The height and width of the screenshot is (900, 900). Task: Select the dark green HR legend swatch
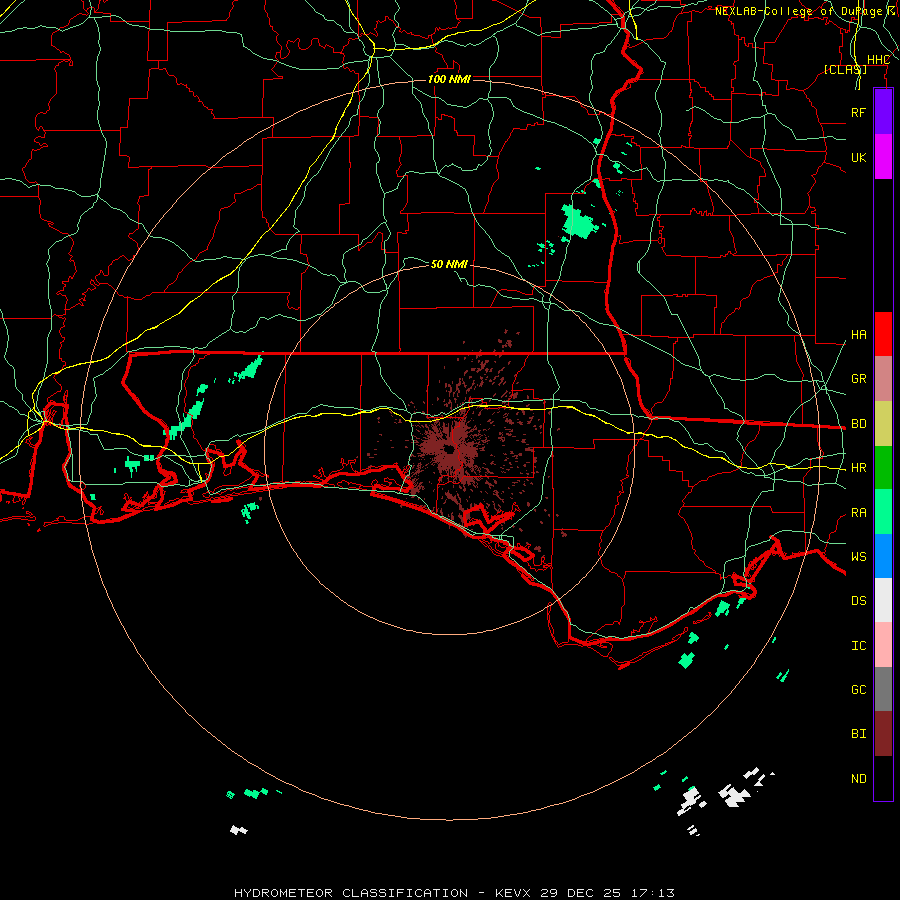(x=883, y=468)
